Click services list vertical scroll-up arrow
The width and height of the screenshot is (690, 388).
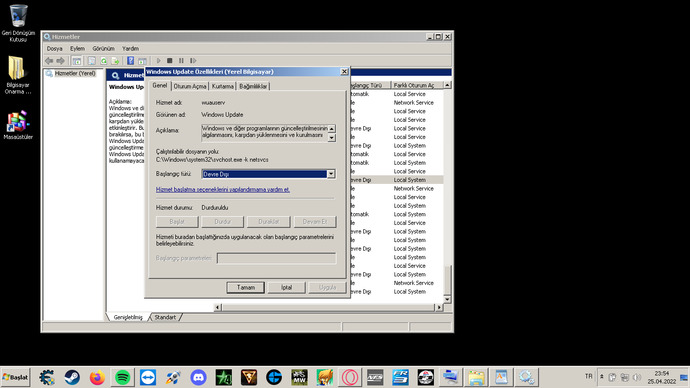(x=448, y=85)
